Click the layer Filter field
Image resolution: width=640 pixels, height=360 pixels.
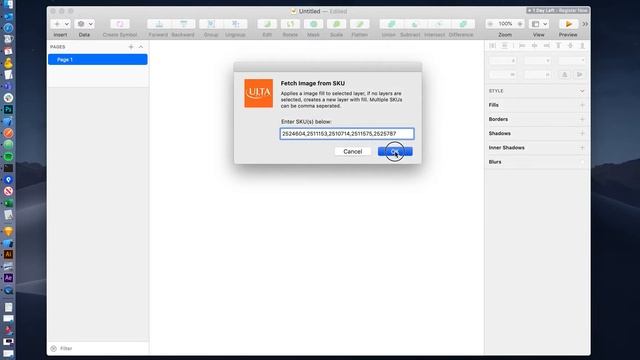(x=98, y=349)
